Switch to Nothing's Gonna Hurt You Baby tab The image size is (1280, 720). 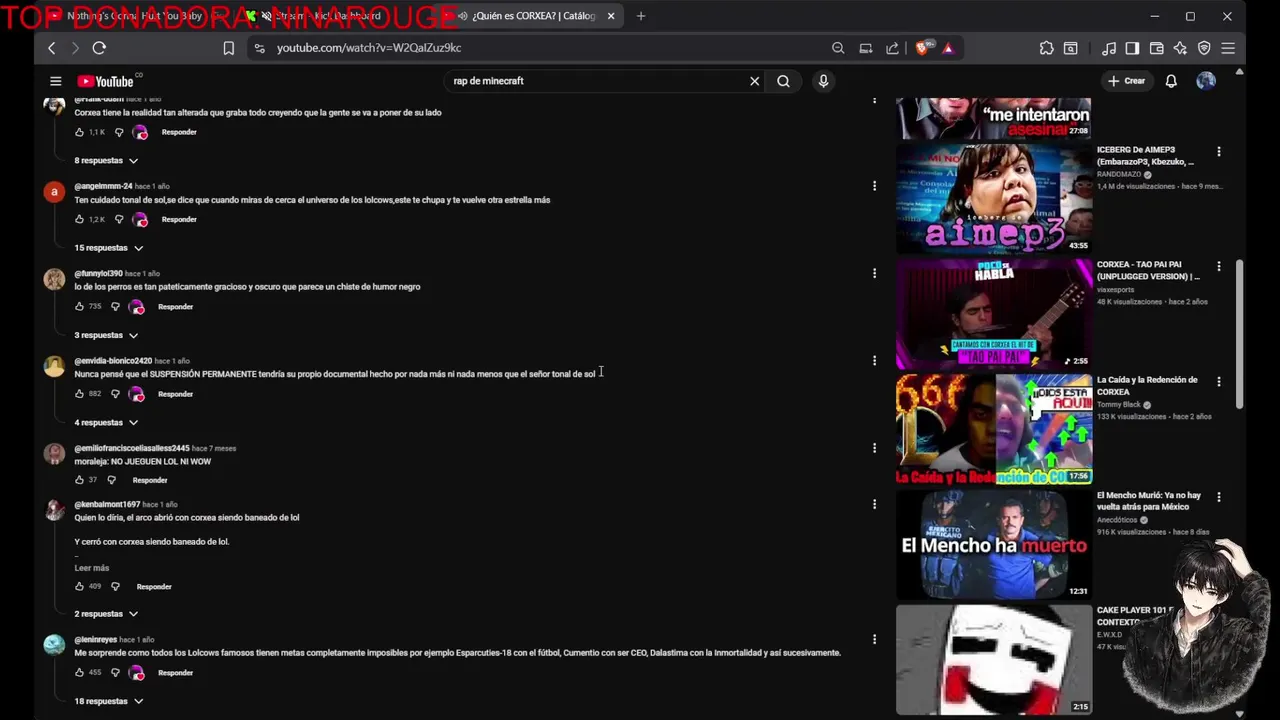pyautogui.click(x=137, y=16)
